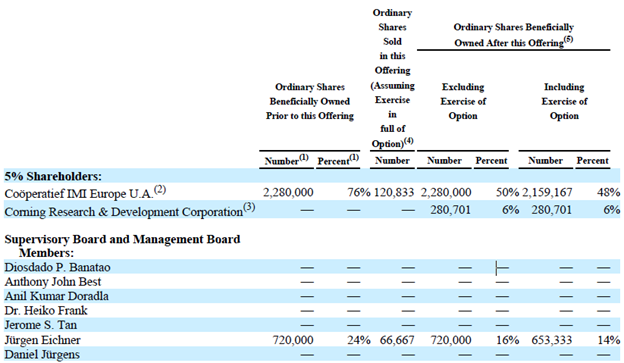Select the name 'Jerome S. Tan'
The height and width of the screenshot is (363, 624).
(41, 325)
